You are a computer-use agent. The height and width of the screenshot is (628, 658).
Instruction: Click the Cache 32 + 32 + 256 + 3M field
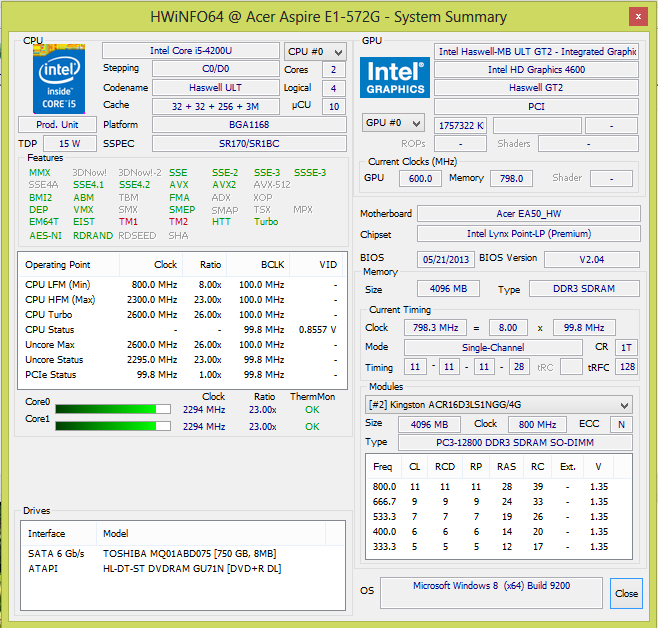pyautogui.click(x=216, y=107)
